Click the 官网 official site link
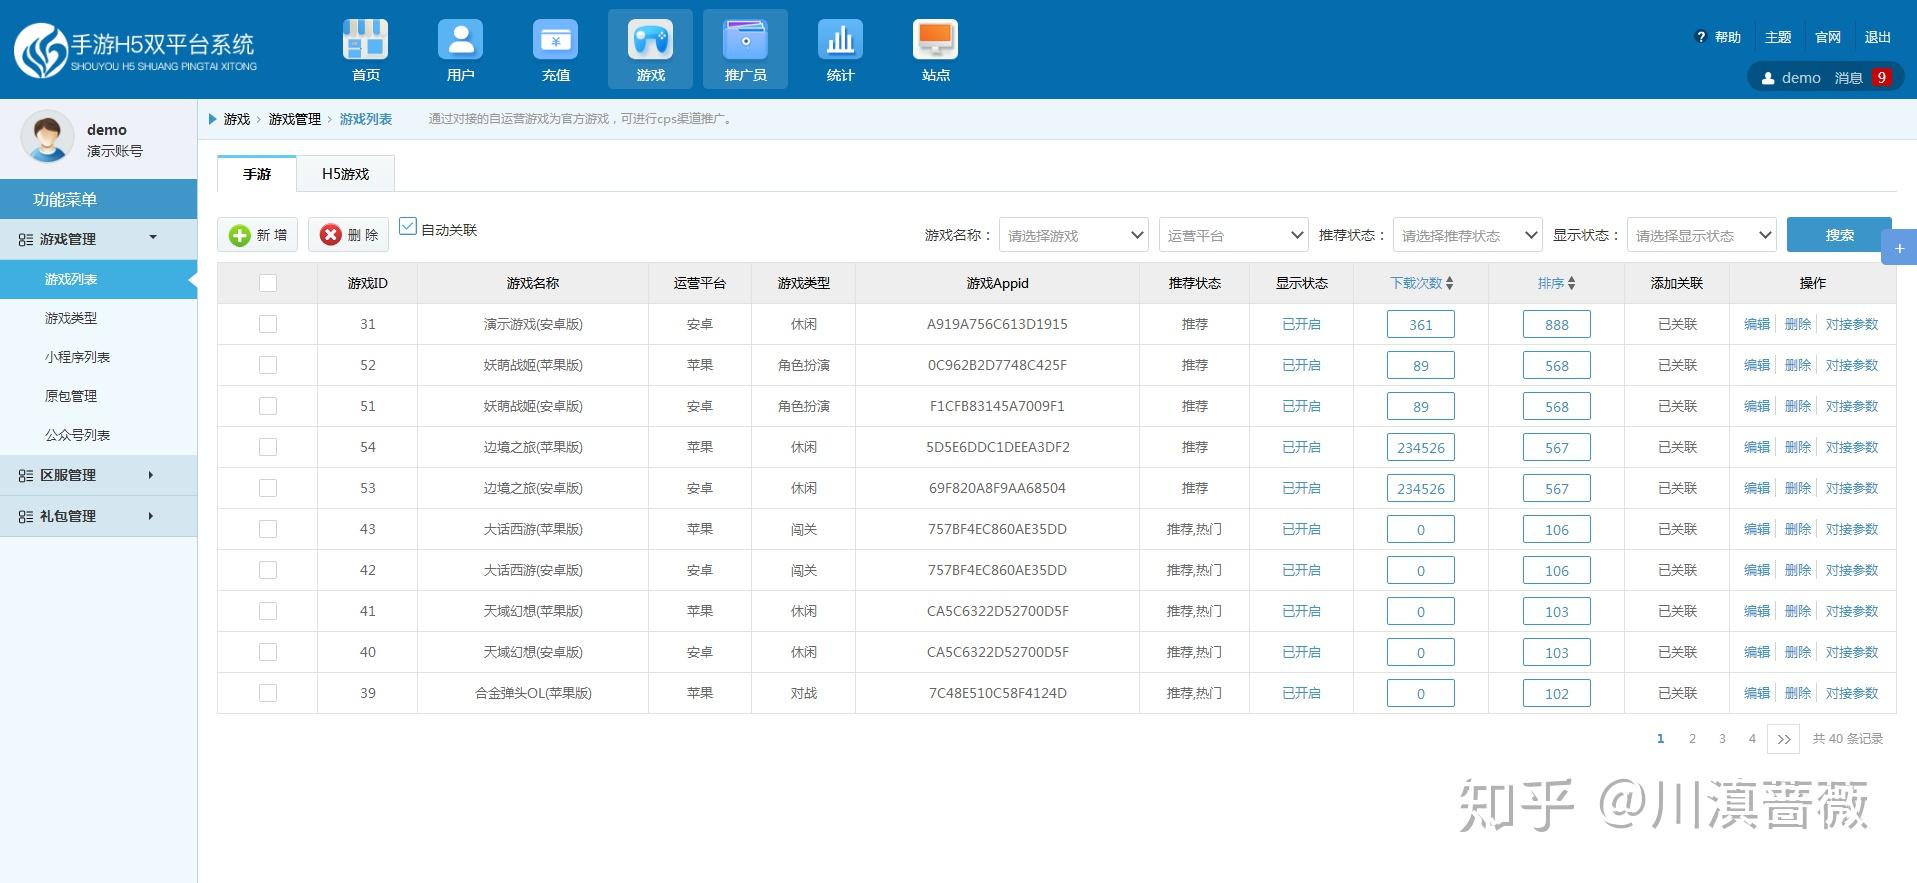Image resolution: width=1917 pixels, height=883 pixels. [1828, 37]
